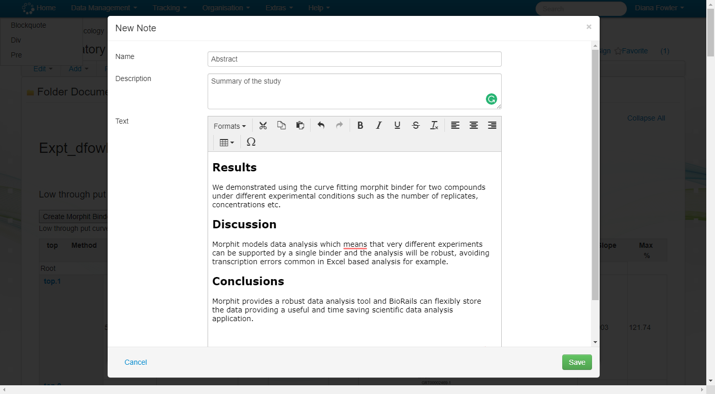Click the dialog's vertical scrollbar thumb

click(x=595, y=175)
